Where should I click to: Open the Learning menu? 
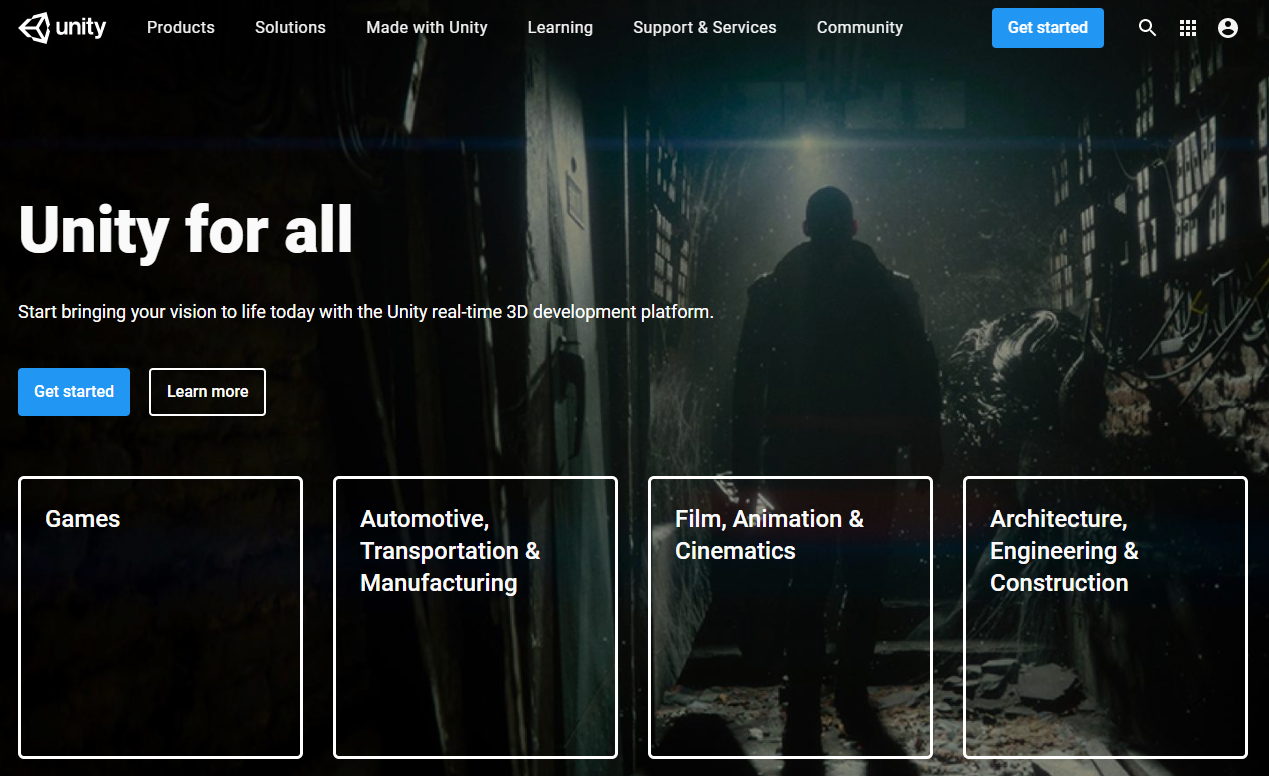point(560,28)
